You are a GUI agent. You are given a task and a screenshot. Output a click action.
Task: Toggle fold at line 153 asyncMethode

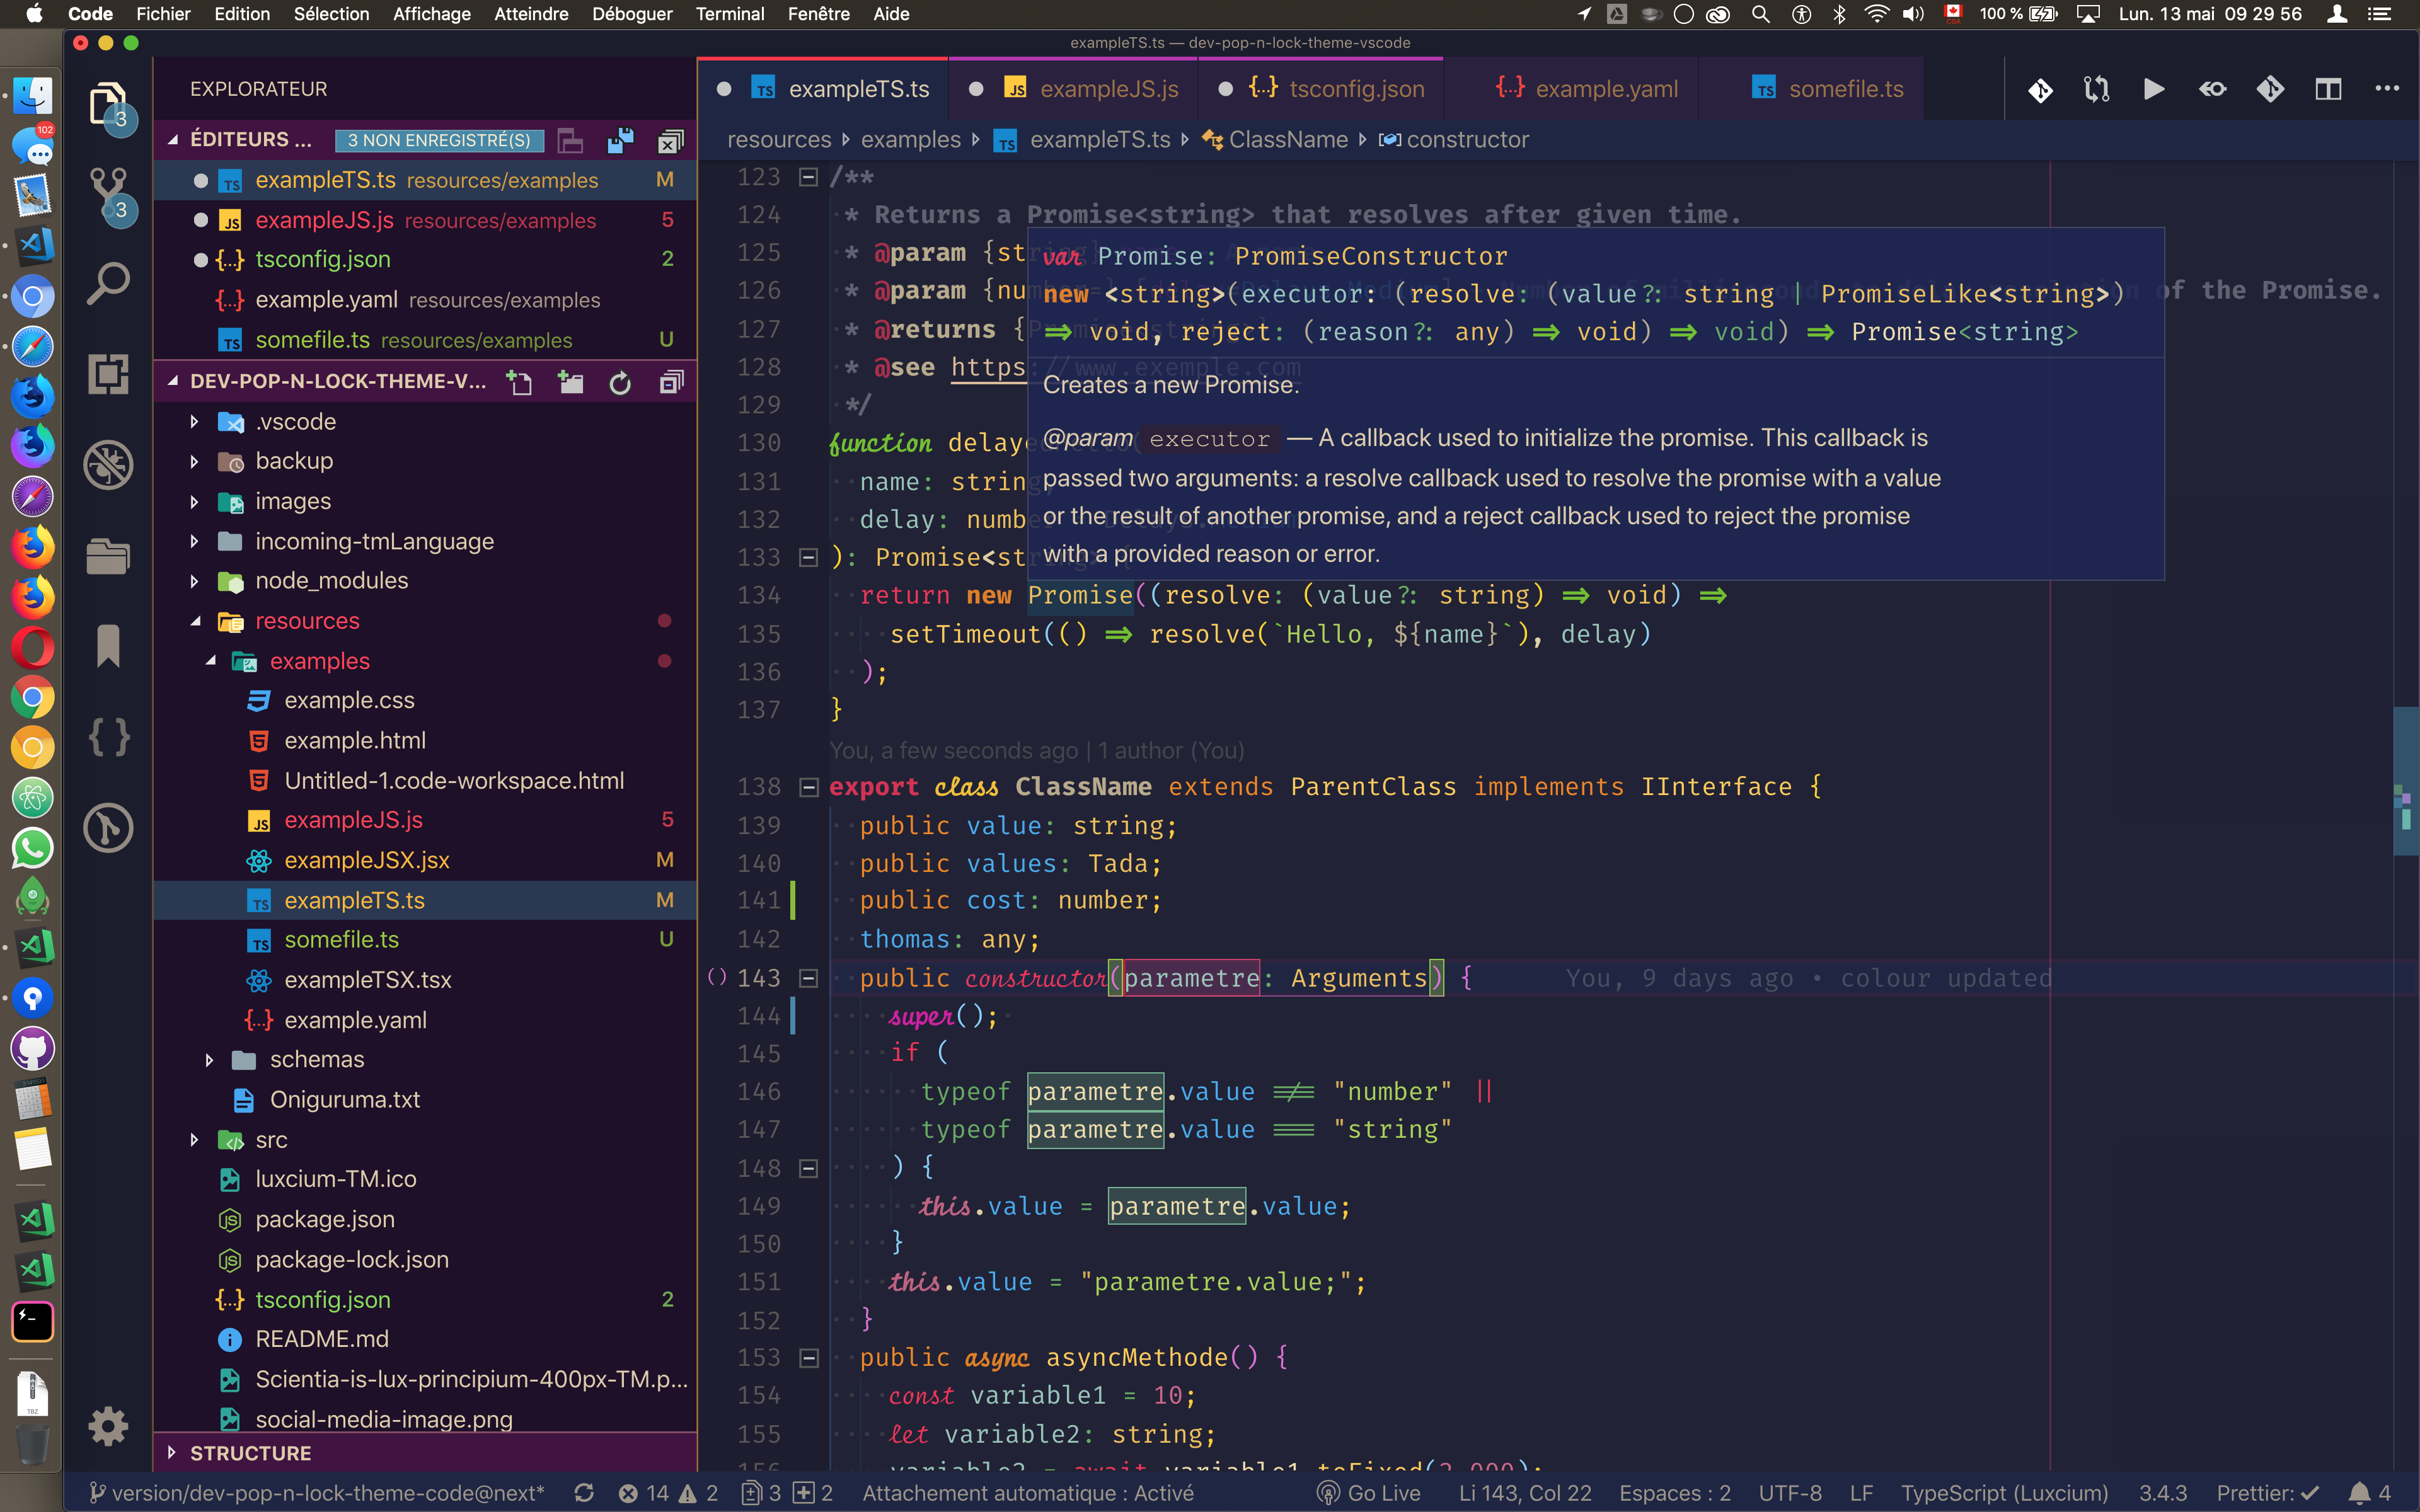809,1358
